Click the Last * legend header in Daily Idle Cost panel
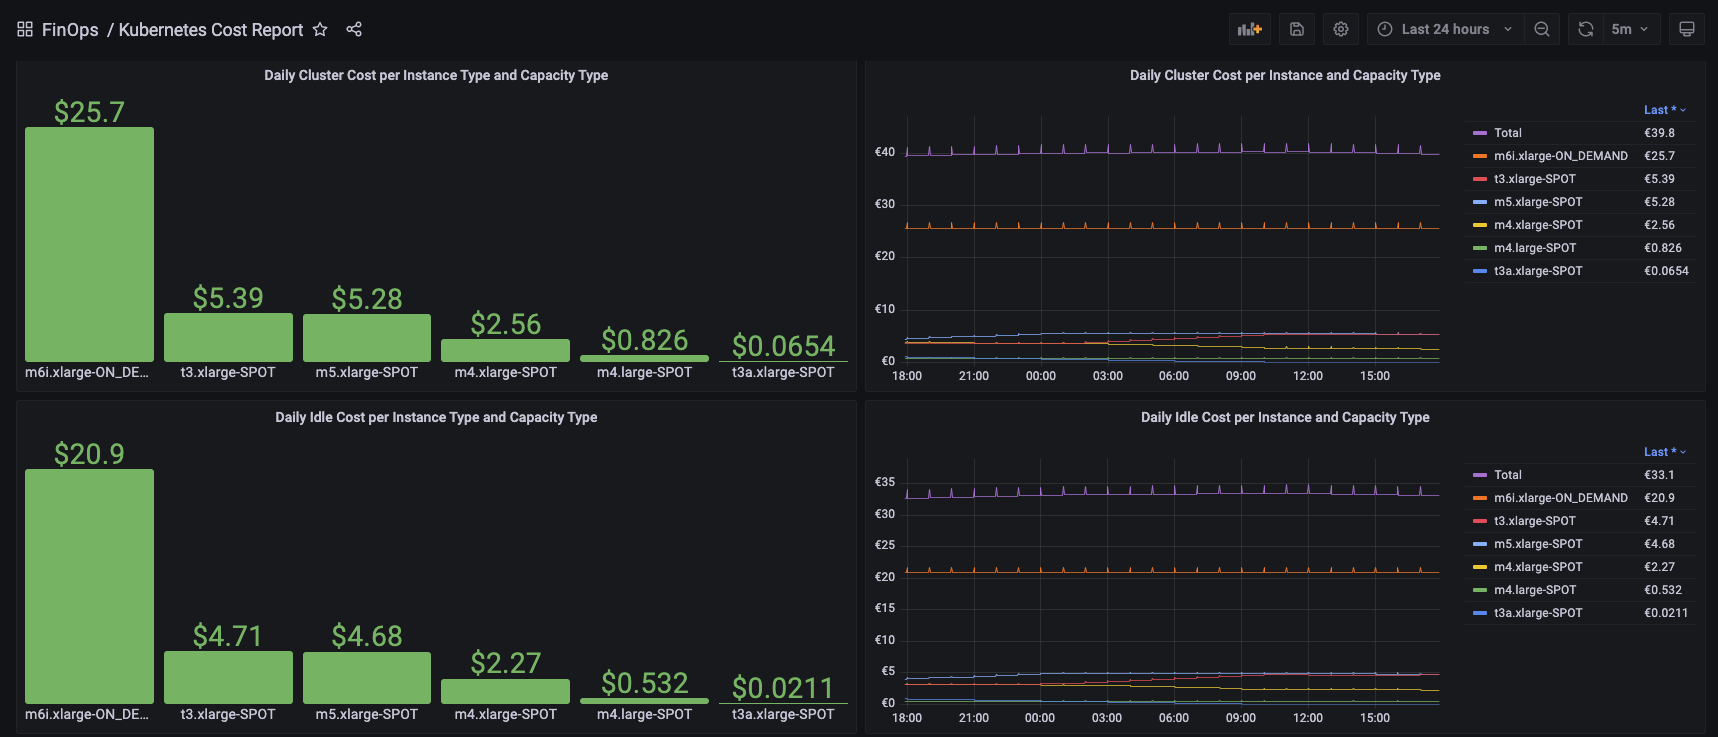The height and width of the screenshot is (737, 1718). pyautogui.click(x=1663, y=452)
